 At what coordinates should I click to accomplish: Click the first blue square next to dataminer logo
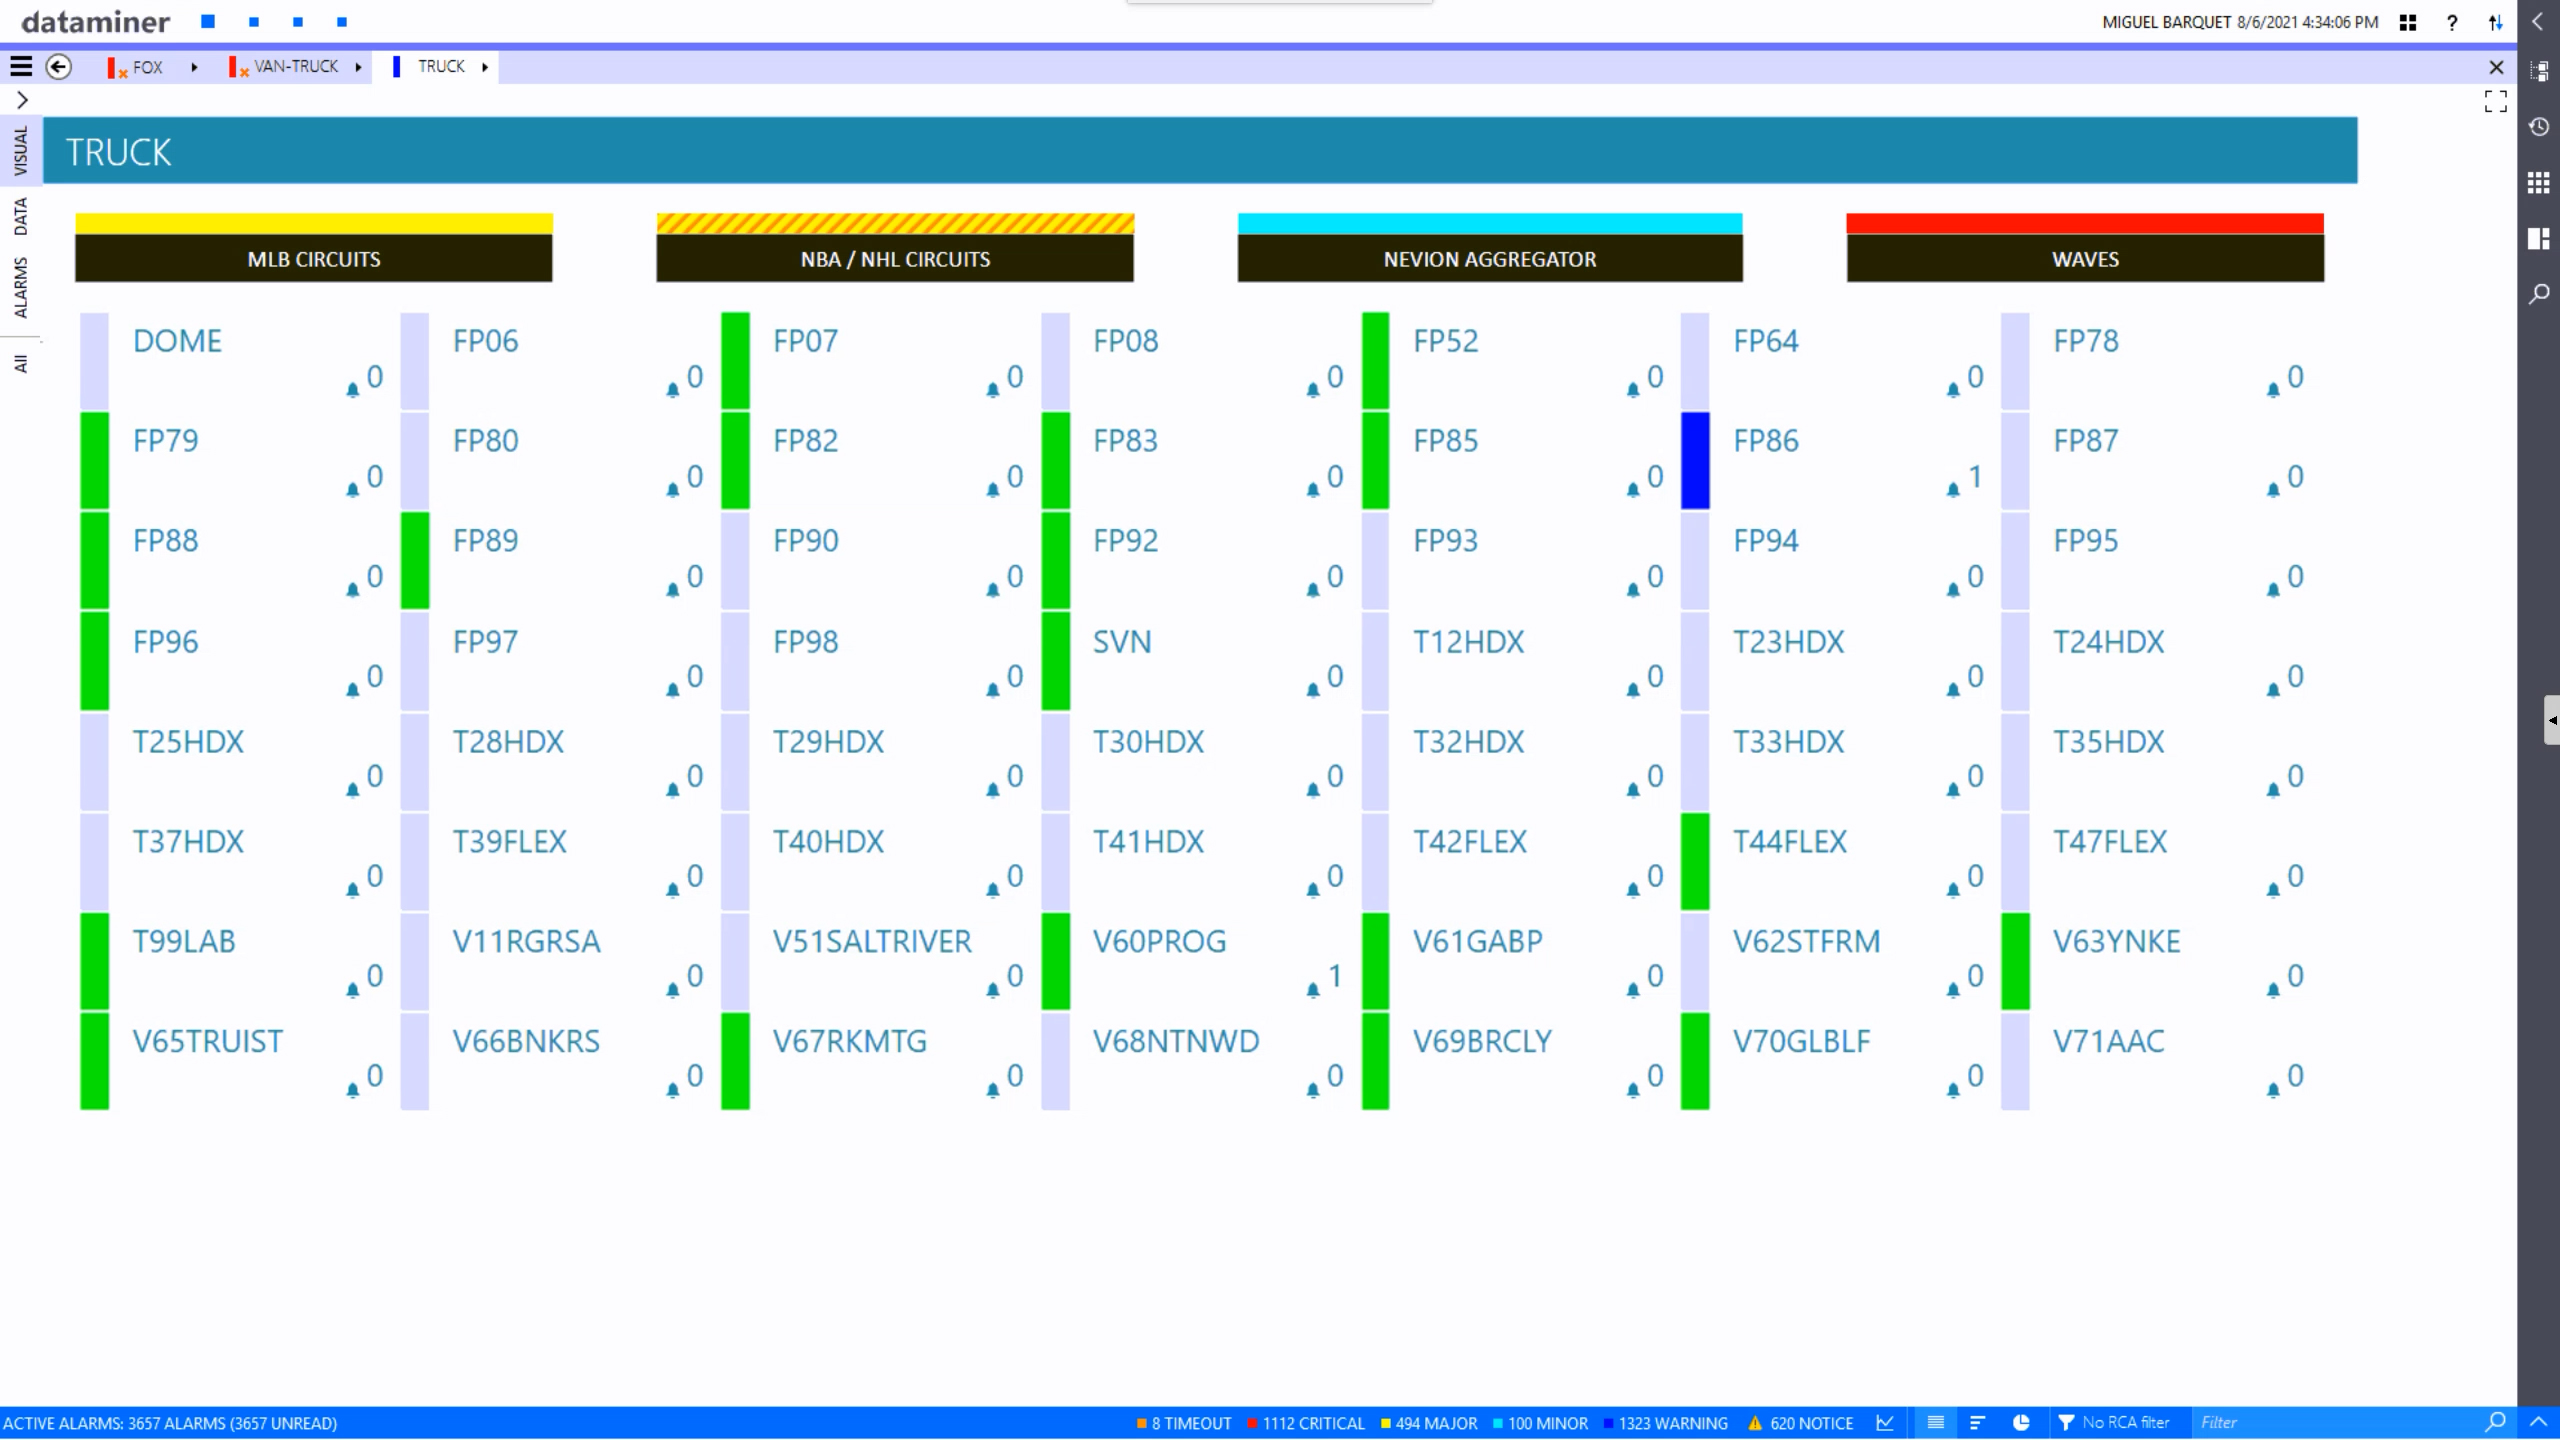(x=208, y=21)
